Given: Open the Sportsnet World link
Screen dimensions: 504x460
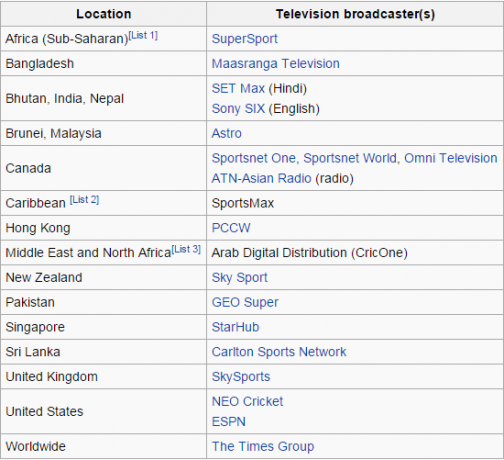Looking at the screenshot, I should click(x=349, y=158).
